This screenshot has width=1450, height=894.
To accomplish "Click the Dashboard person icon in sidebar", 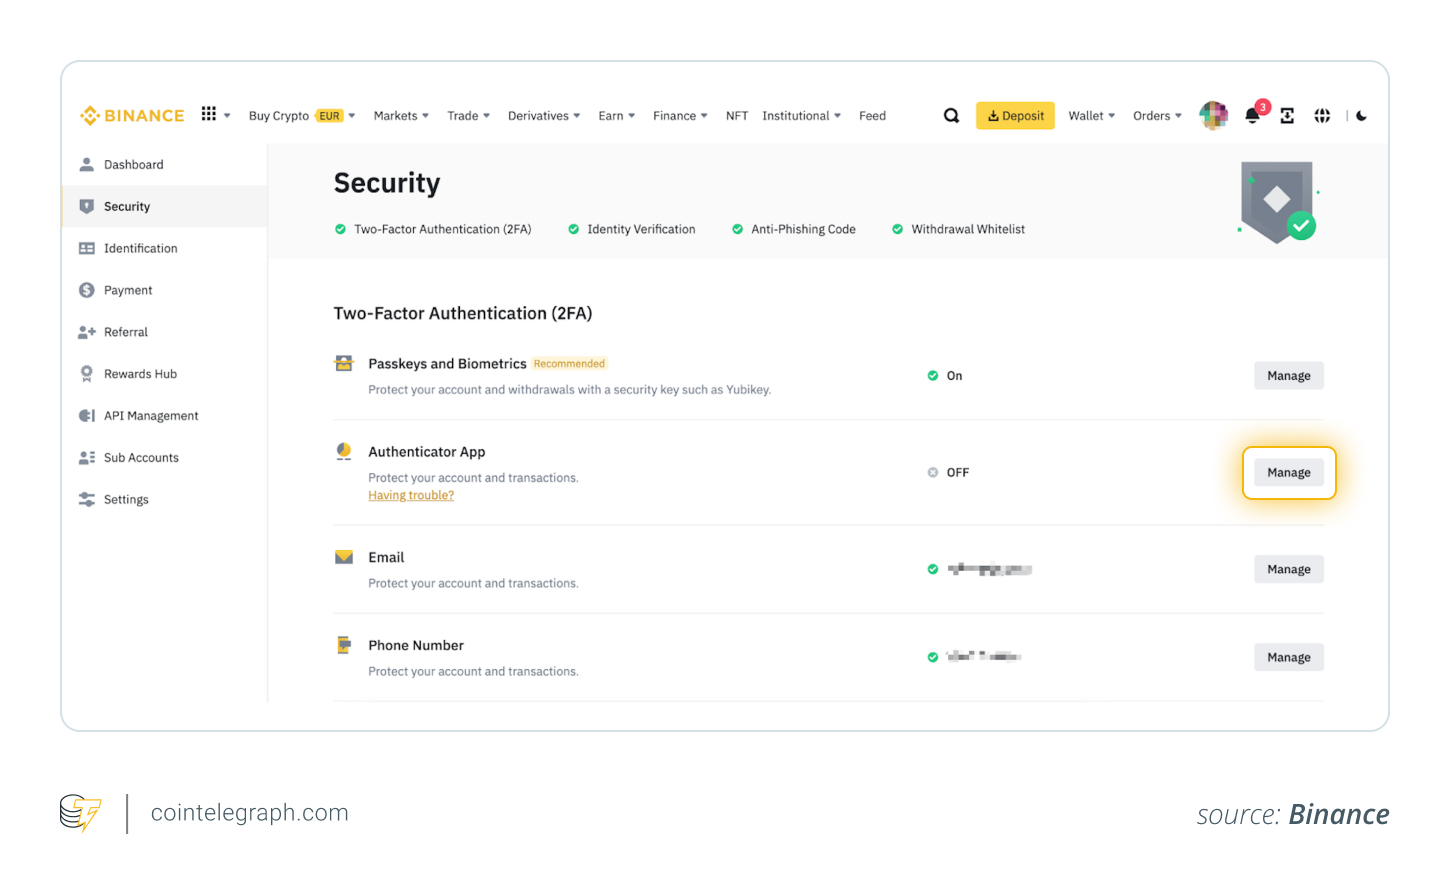I will tap(87, 164).
